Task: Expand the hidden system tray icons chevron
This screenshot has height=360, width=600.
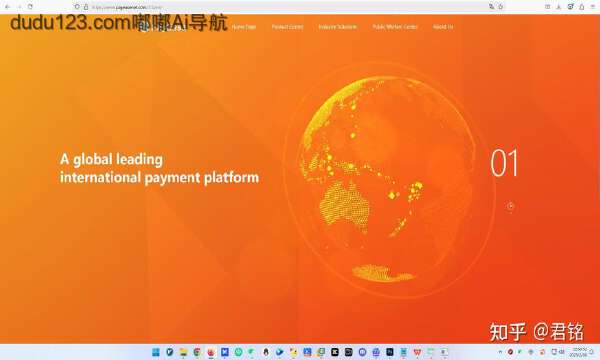Action: pos(500,352)
